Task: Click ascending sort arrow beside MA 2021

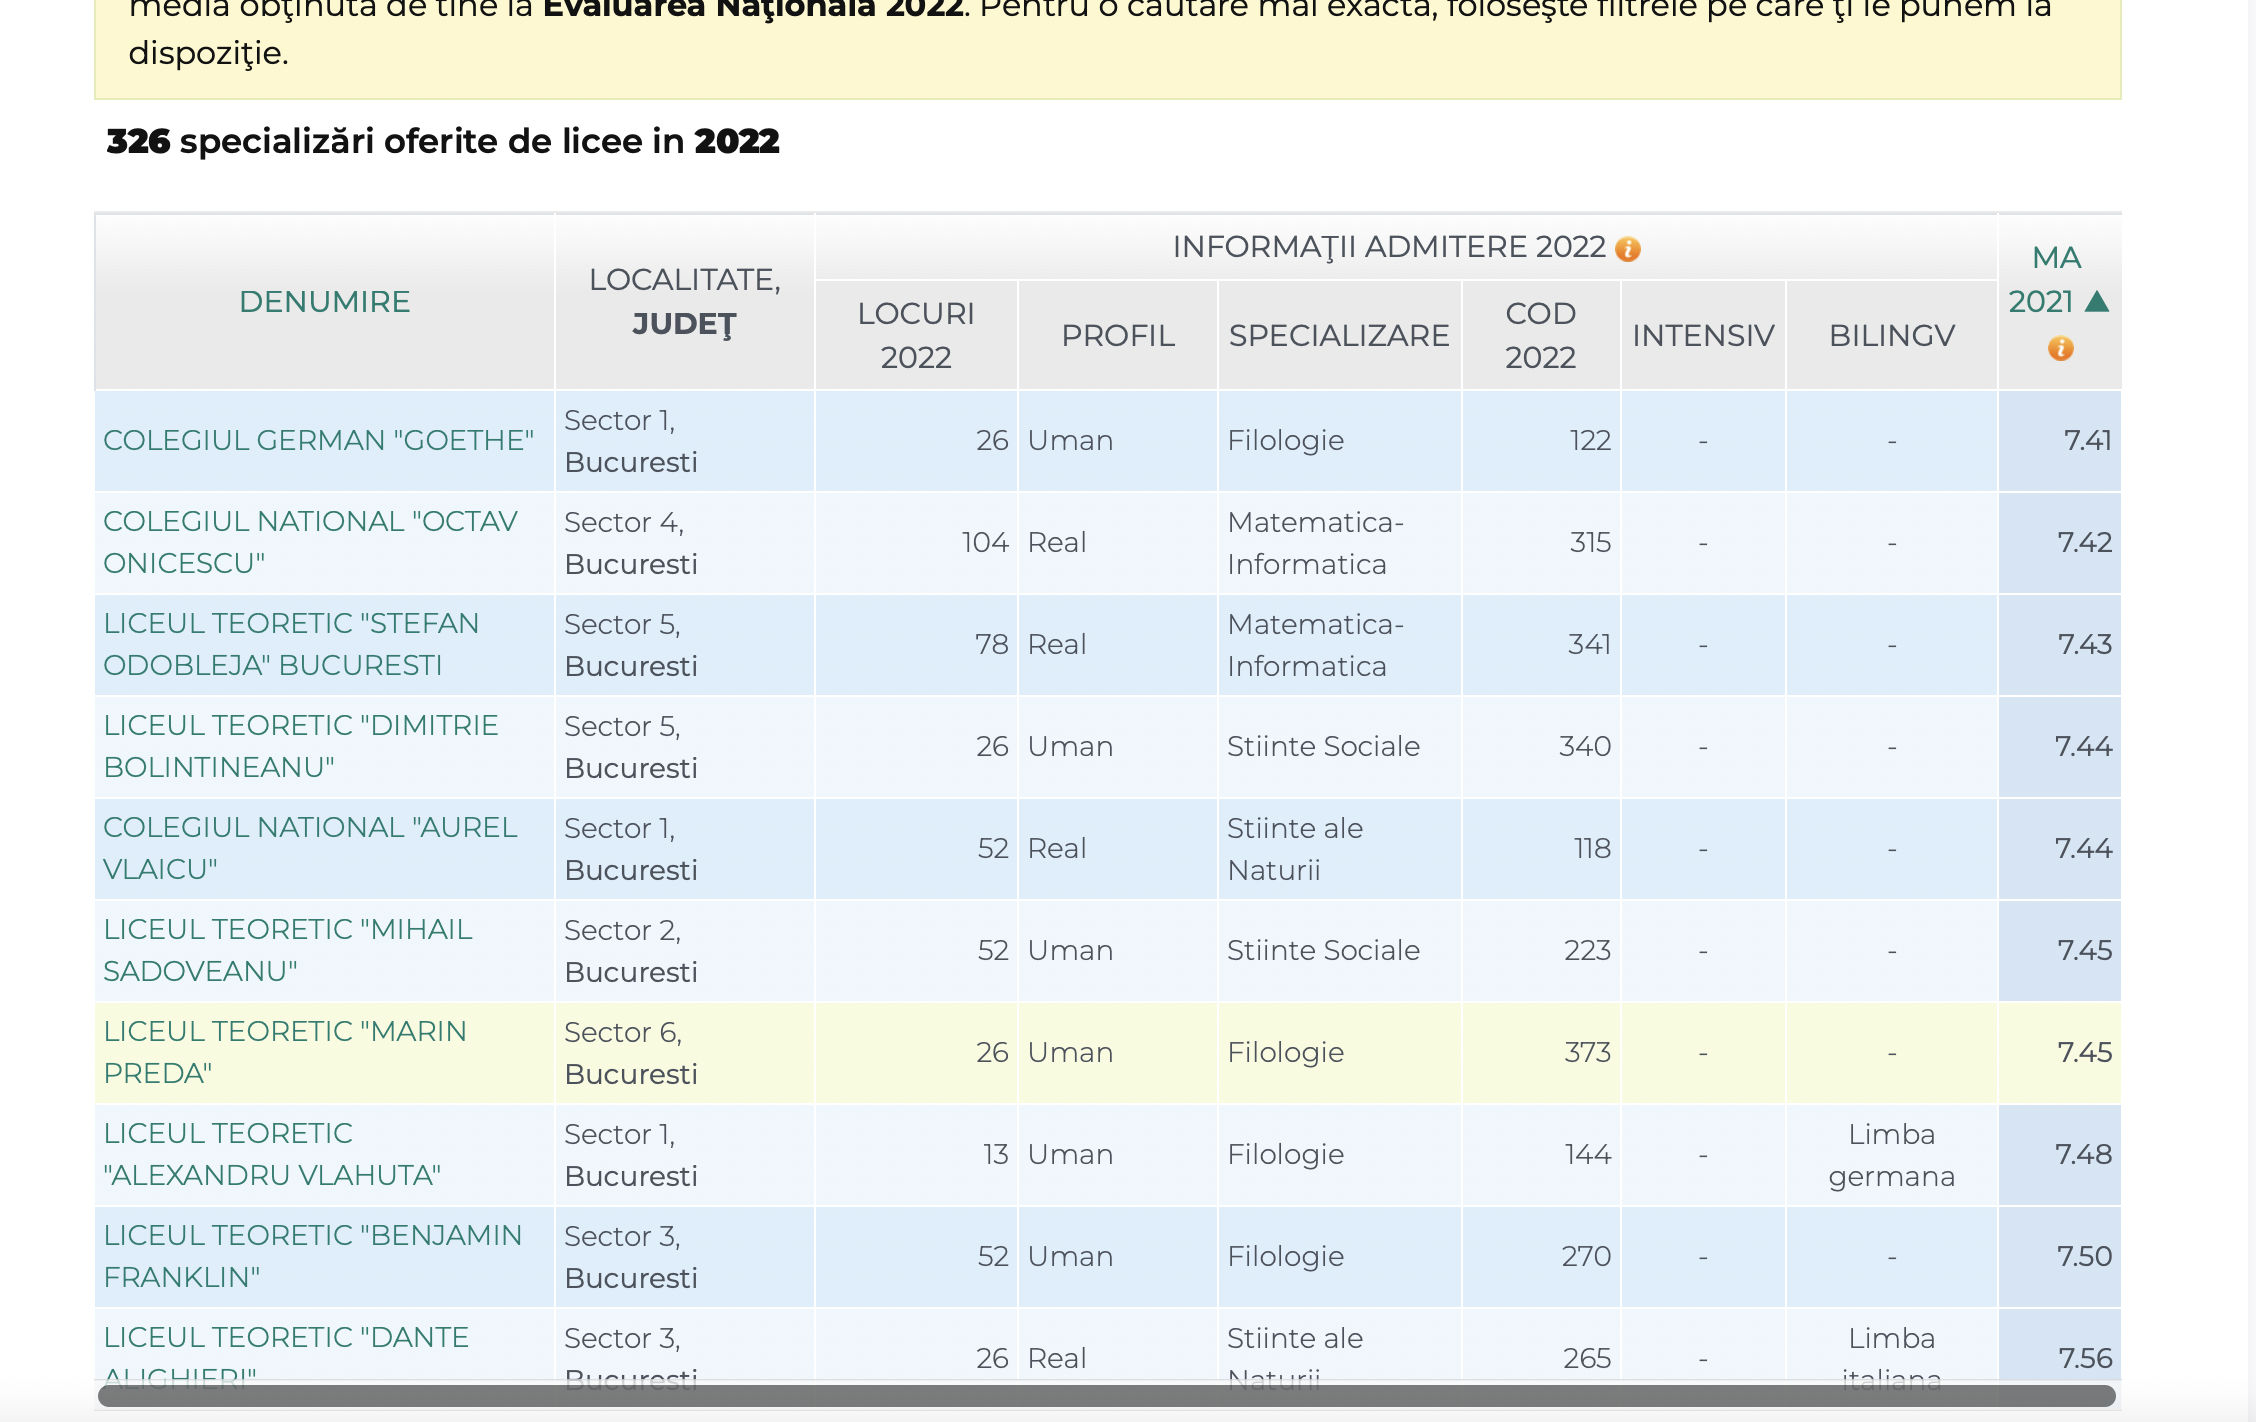Action: click(2098, 302)
